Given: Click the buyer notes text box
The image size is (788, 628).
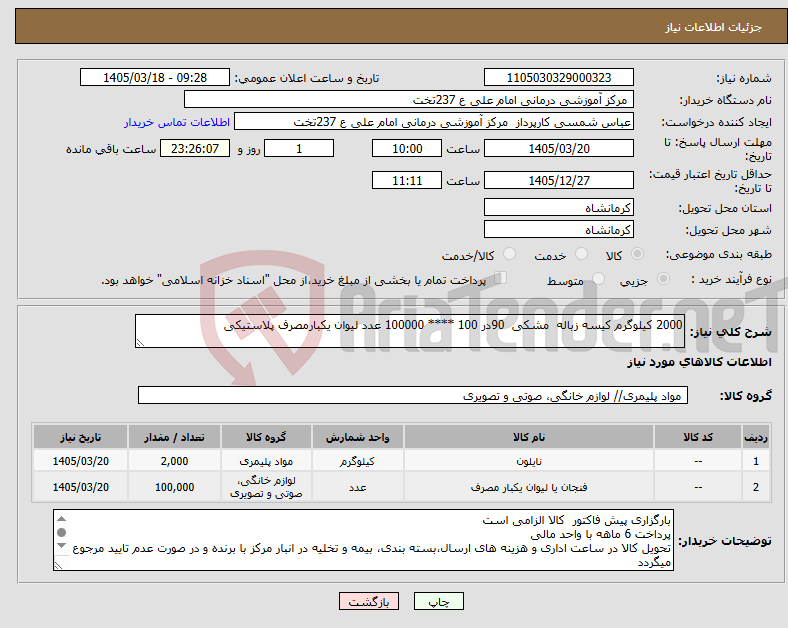Looking at the screenshot, I should pyautogui.click(x=363, y=540).
